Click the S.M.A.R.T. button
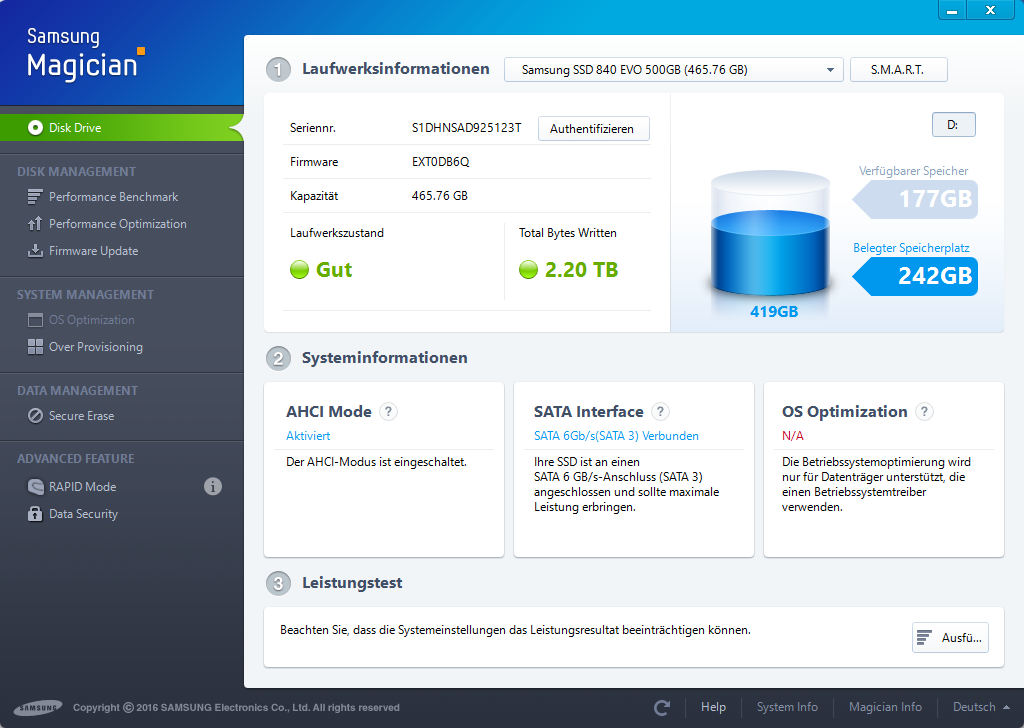This screenshot has width=1024, height=728. click(899, 70)
